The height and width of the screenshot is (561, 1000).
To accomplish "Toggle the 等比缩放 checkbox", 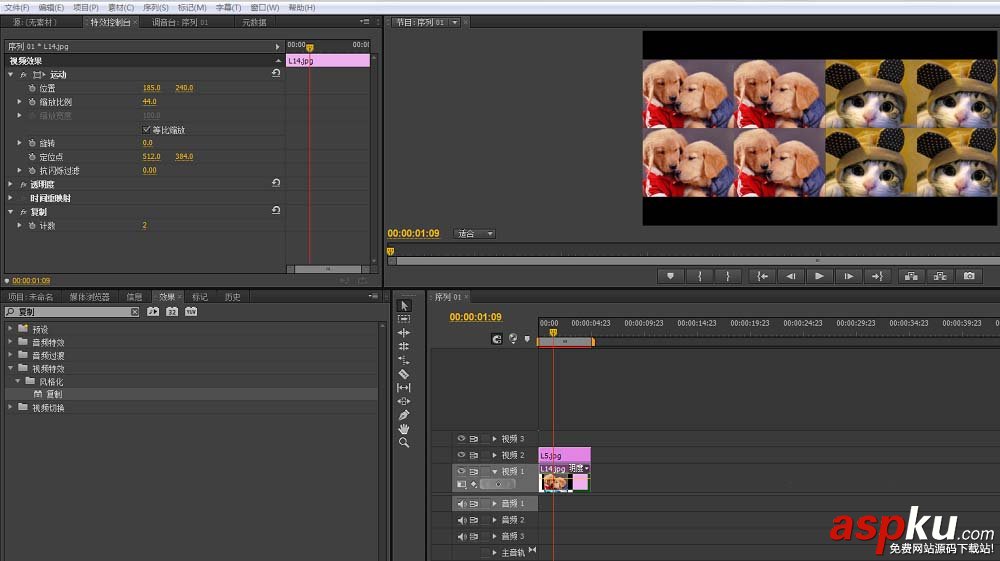I will pyautogui.click(x=147, y=129).
